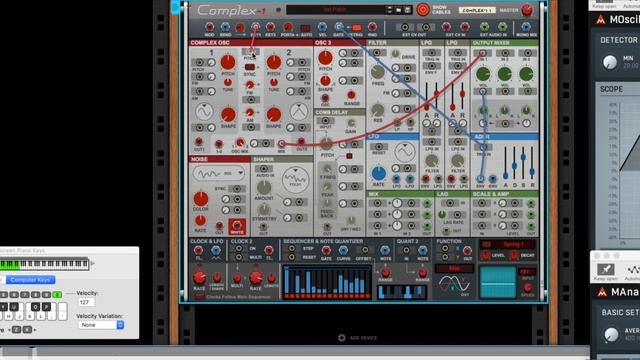Open the Function type display selector
Image resolution: width=640 pixels, height=360 pixels.
coord(455,268)
